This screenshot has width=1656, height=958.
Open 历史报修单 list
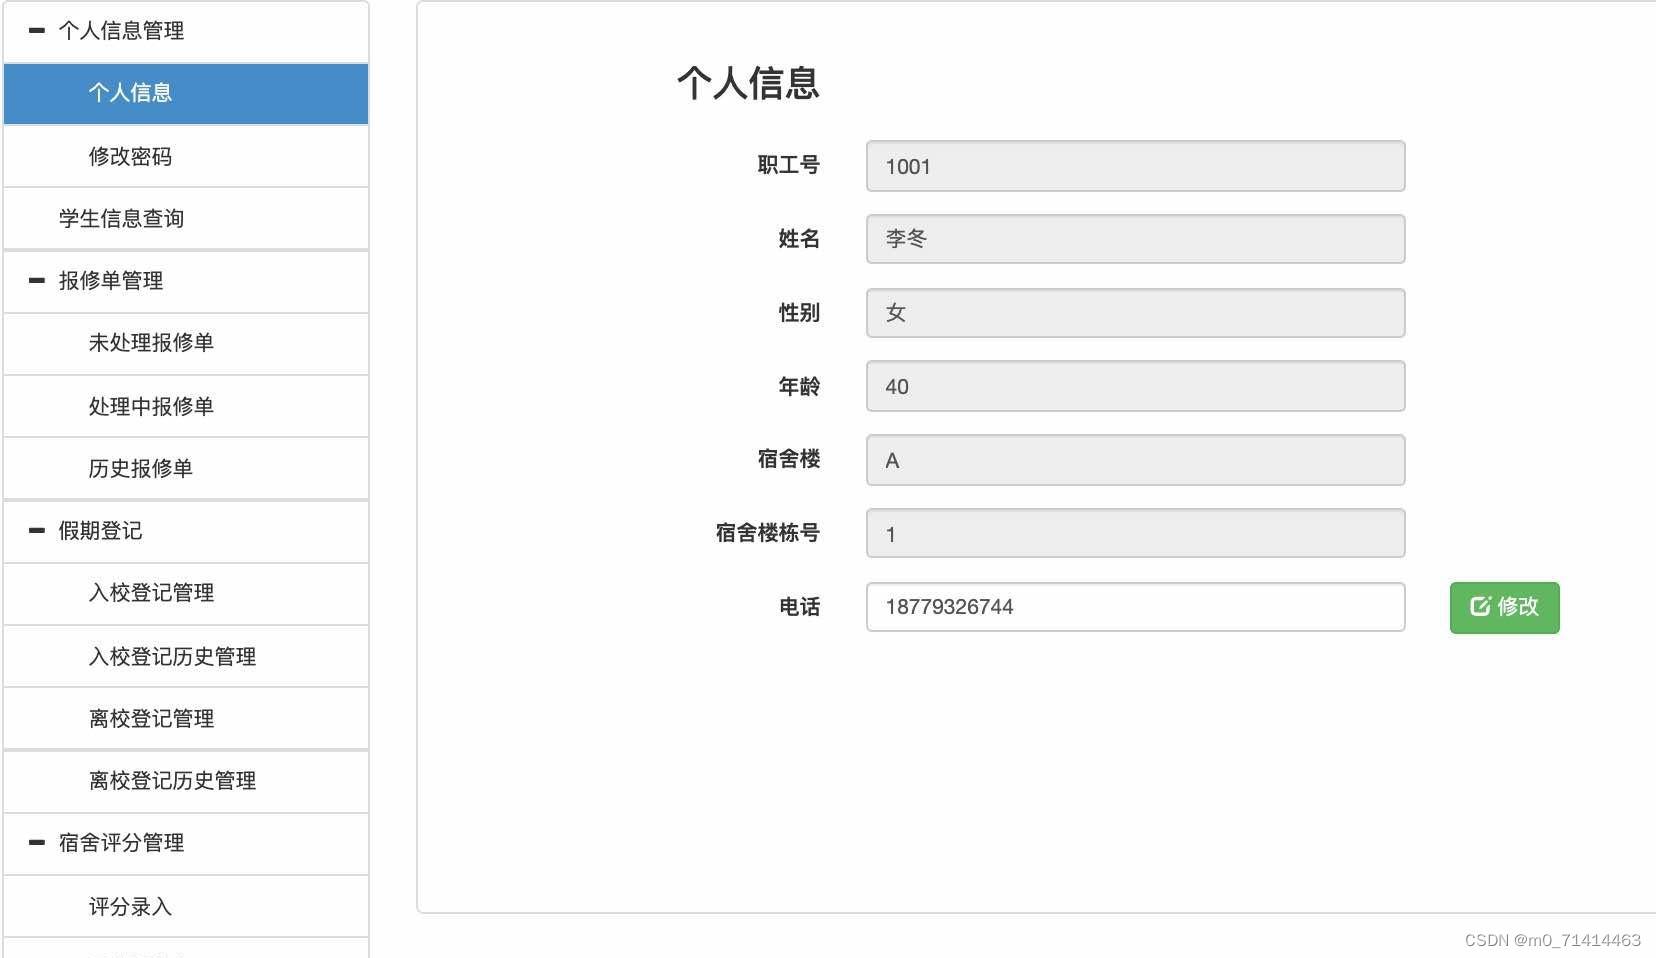(186, 469)
